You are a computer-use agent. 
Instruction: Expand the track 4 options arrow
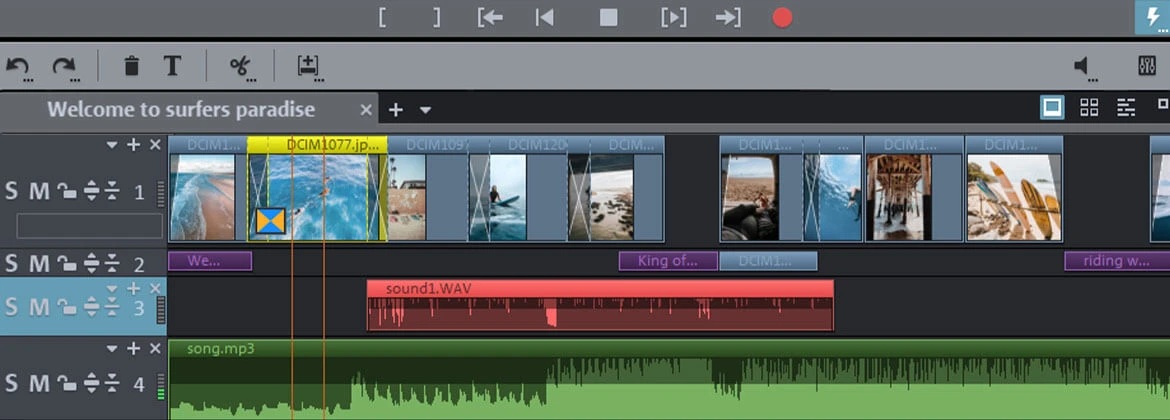pyautogui.click(x=112, y=348)
